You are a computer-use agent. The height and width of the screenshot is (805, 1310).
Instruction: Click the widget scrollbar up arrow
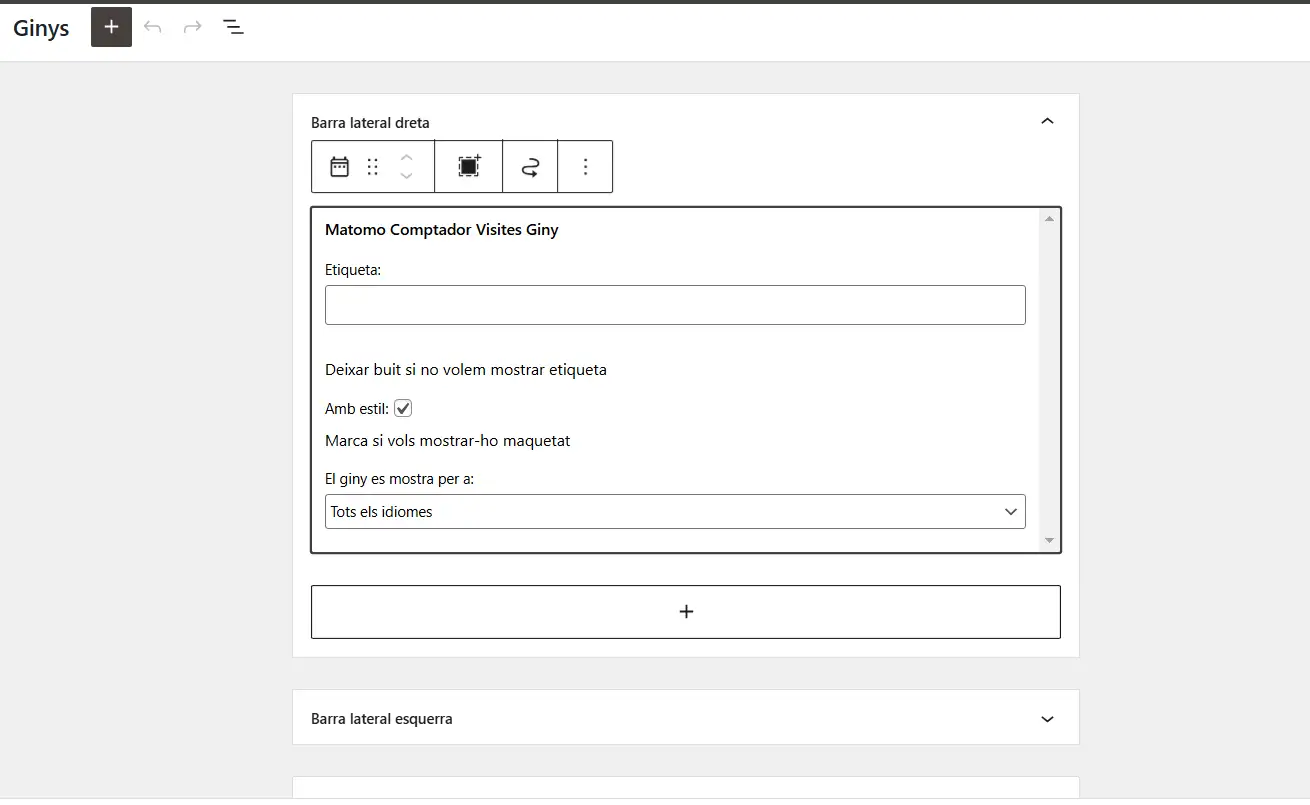(x=1049, y=218)
